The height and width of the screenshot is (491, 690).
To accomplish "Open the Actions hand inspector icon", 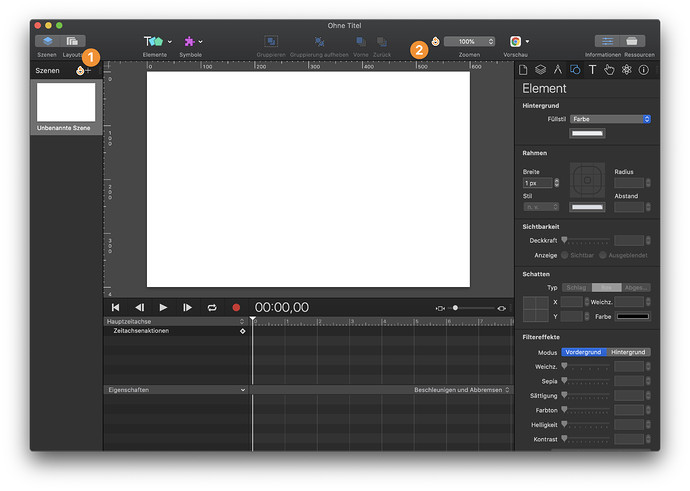I will [x=609, y=70].
